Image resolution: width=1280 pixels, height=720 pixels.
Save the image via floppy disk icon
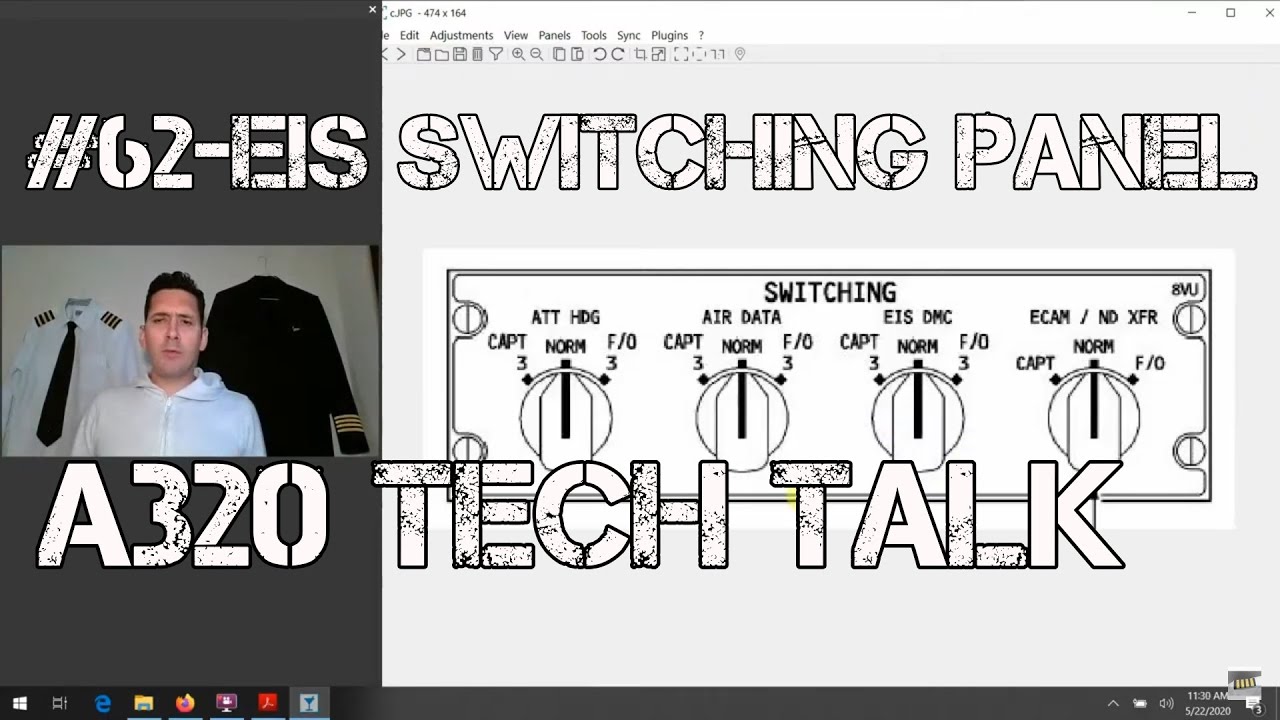tap(460, 54)
